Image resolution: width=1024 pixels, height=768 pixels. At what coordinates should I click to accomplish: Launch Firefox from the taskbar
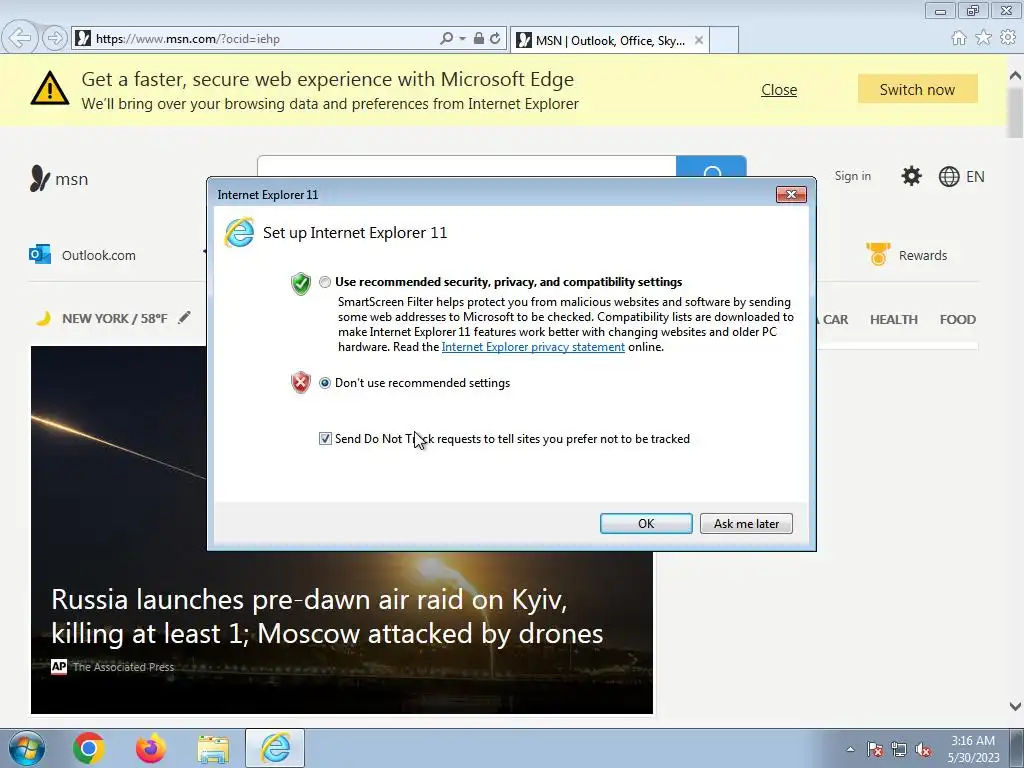pyautogui.click(x=150, y=748)
